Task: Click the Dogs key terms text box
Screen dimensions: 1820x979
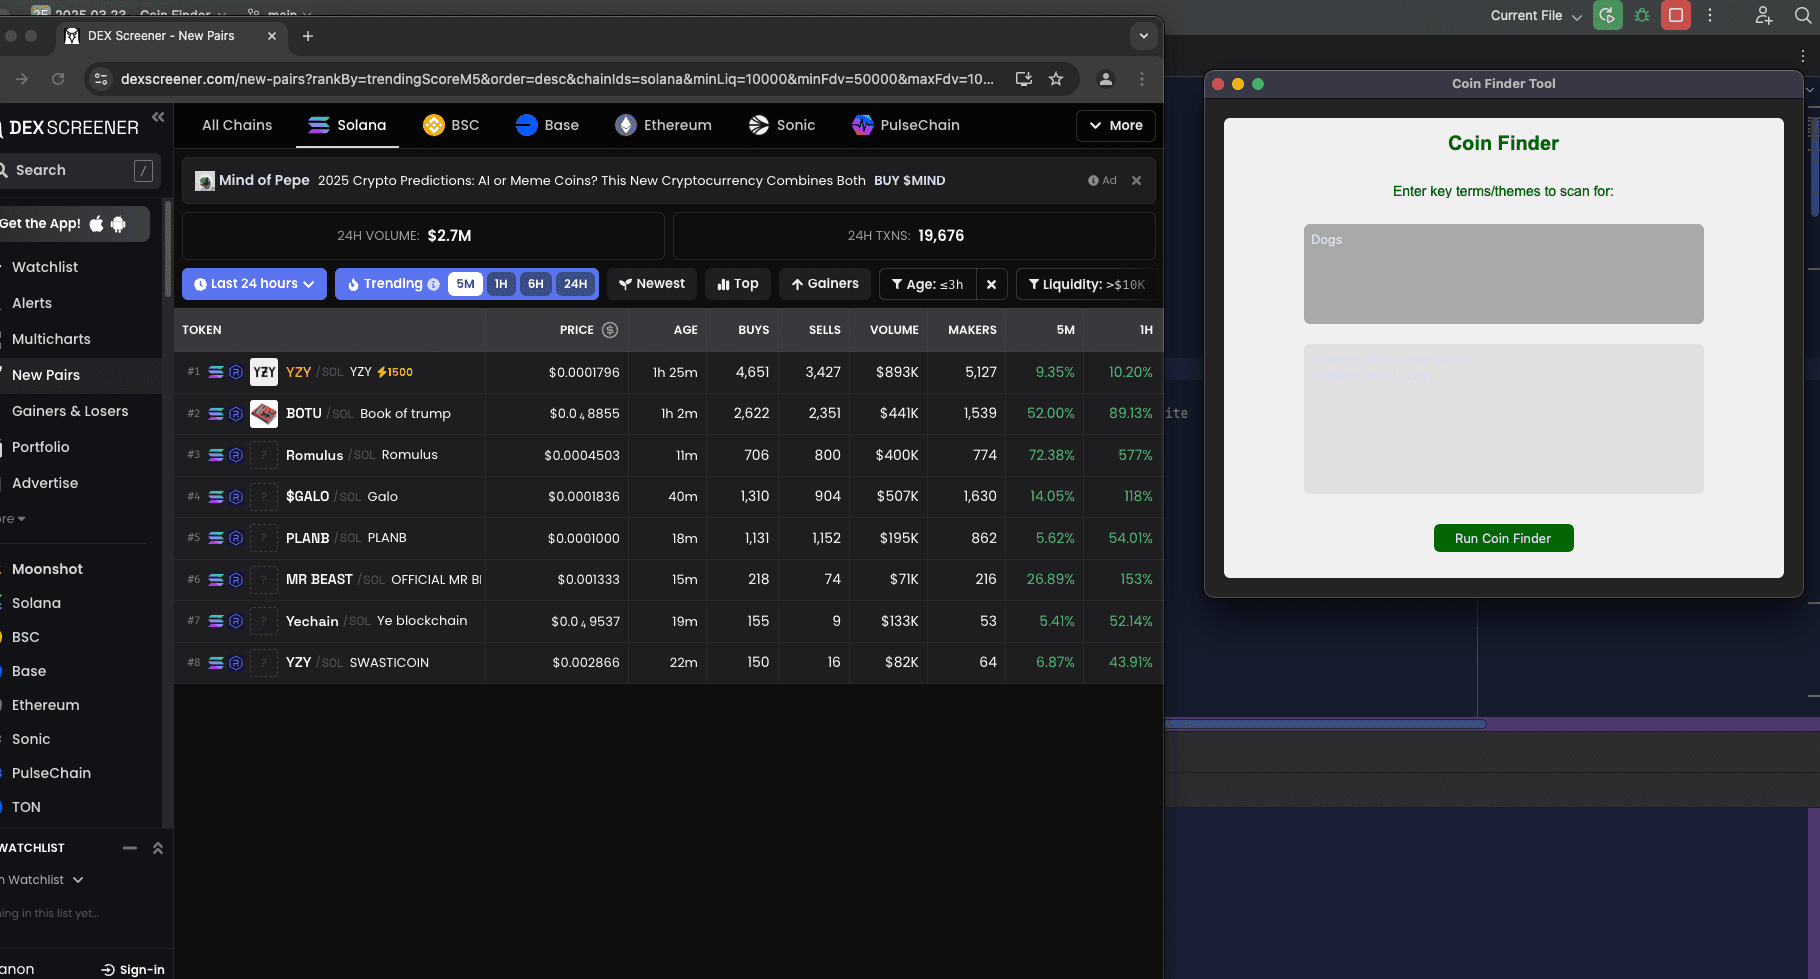Action: coord(1503,273)
